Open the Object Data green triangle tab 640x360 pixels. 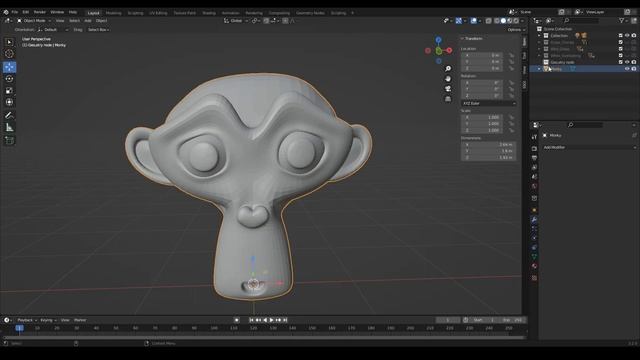point(534,257)
